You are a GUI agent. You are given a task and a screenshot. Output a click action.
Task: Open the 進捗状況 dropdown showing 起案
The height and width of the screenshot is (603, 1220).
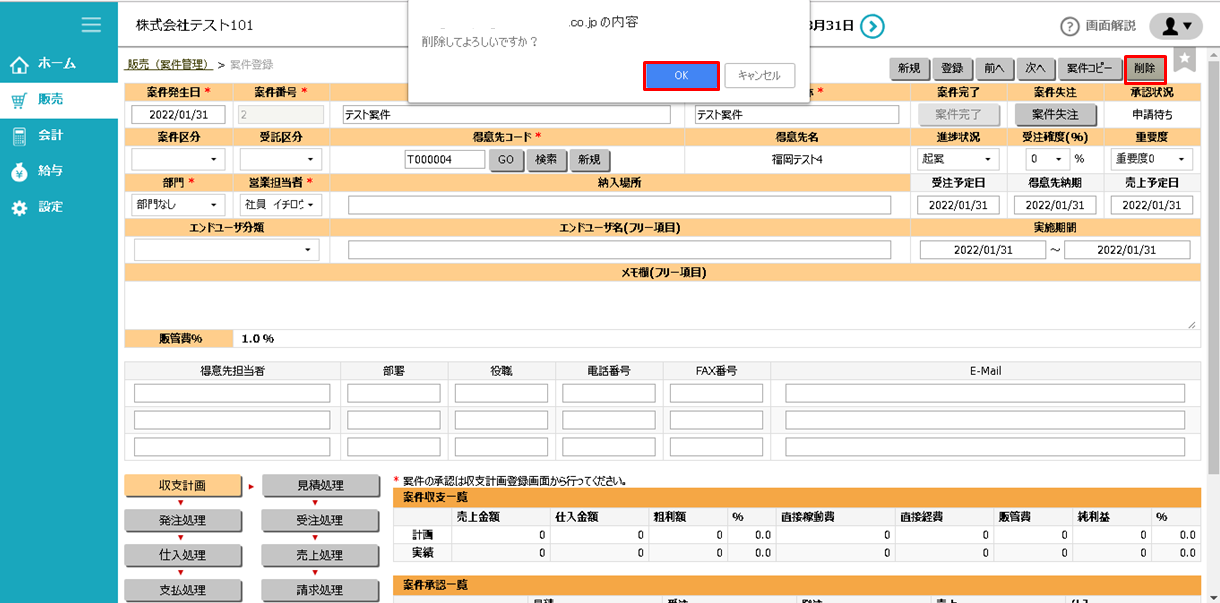(x=956, y=158)
